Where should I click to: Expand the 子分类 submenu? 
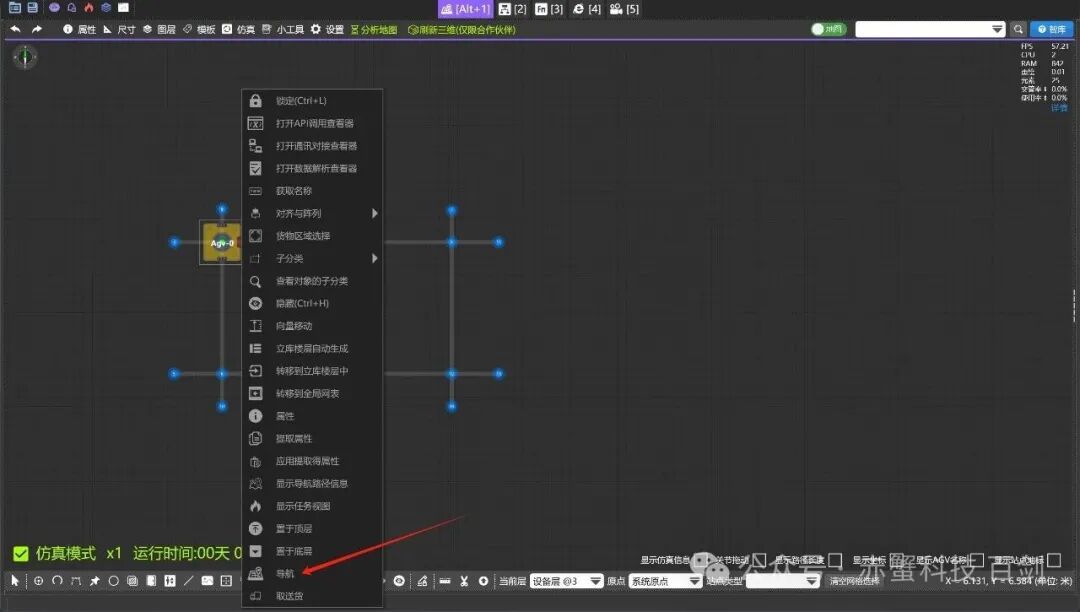312,258
